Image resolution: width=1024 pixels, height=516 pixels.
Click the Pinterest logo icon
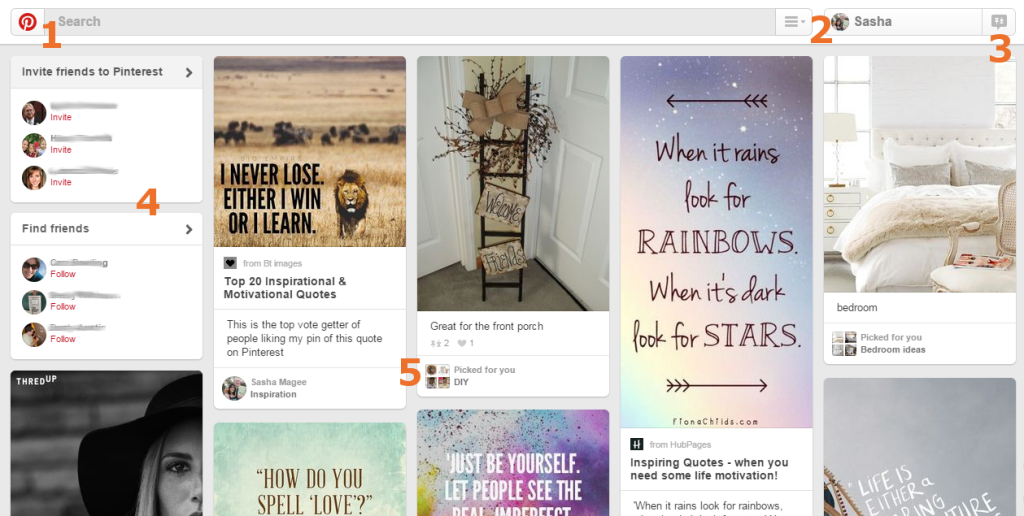click(x=27, y=22)
